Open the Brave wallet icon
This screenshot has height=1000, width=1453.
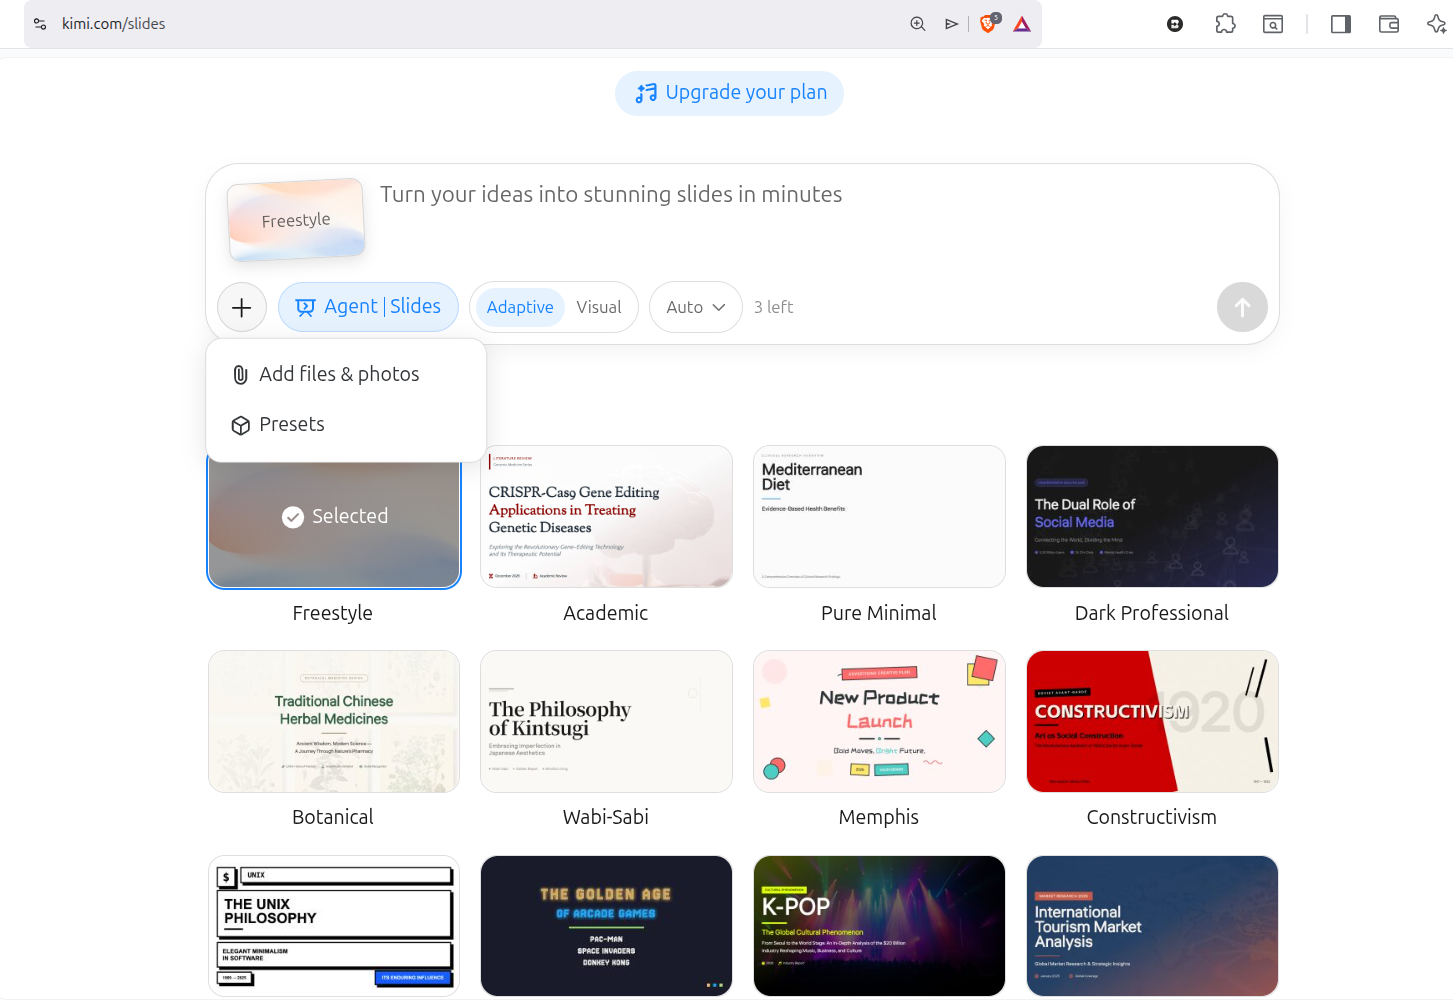pyautogui.click(x=1389, y=24)
